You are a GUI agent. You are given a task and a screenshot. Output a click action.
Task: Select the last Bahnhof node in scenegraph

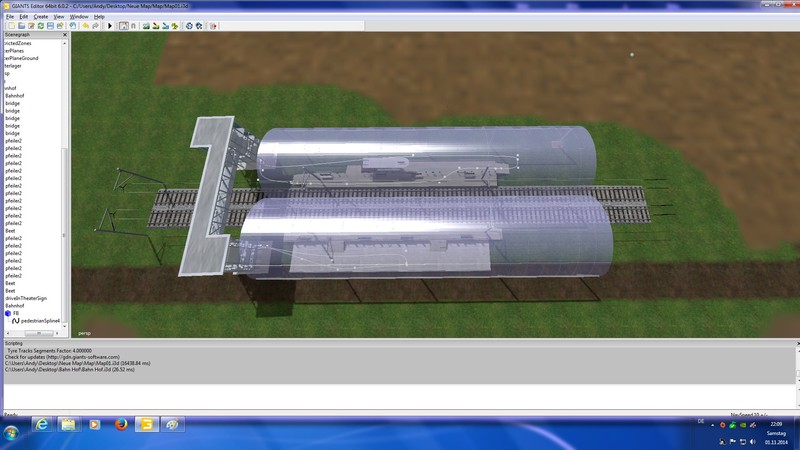pos(14,306)
